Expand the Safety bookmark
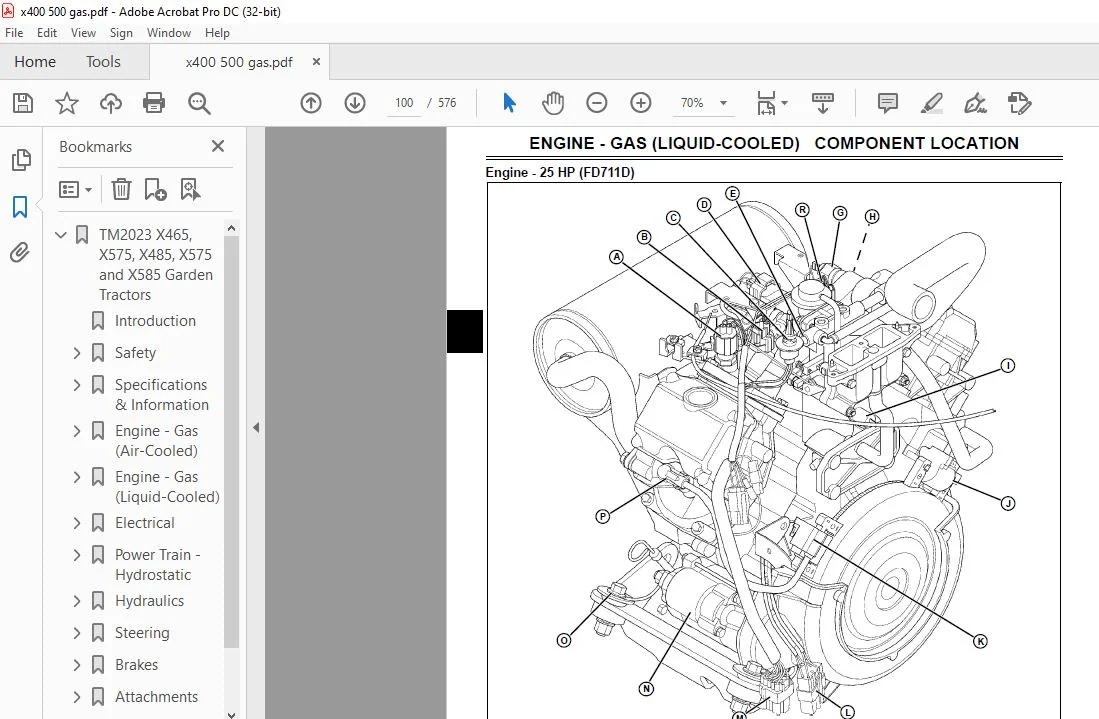Viewport: 1099px width, 719px height. click(x=77, y=353)
